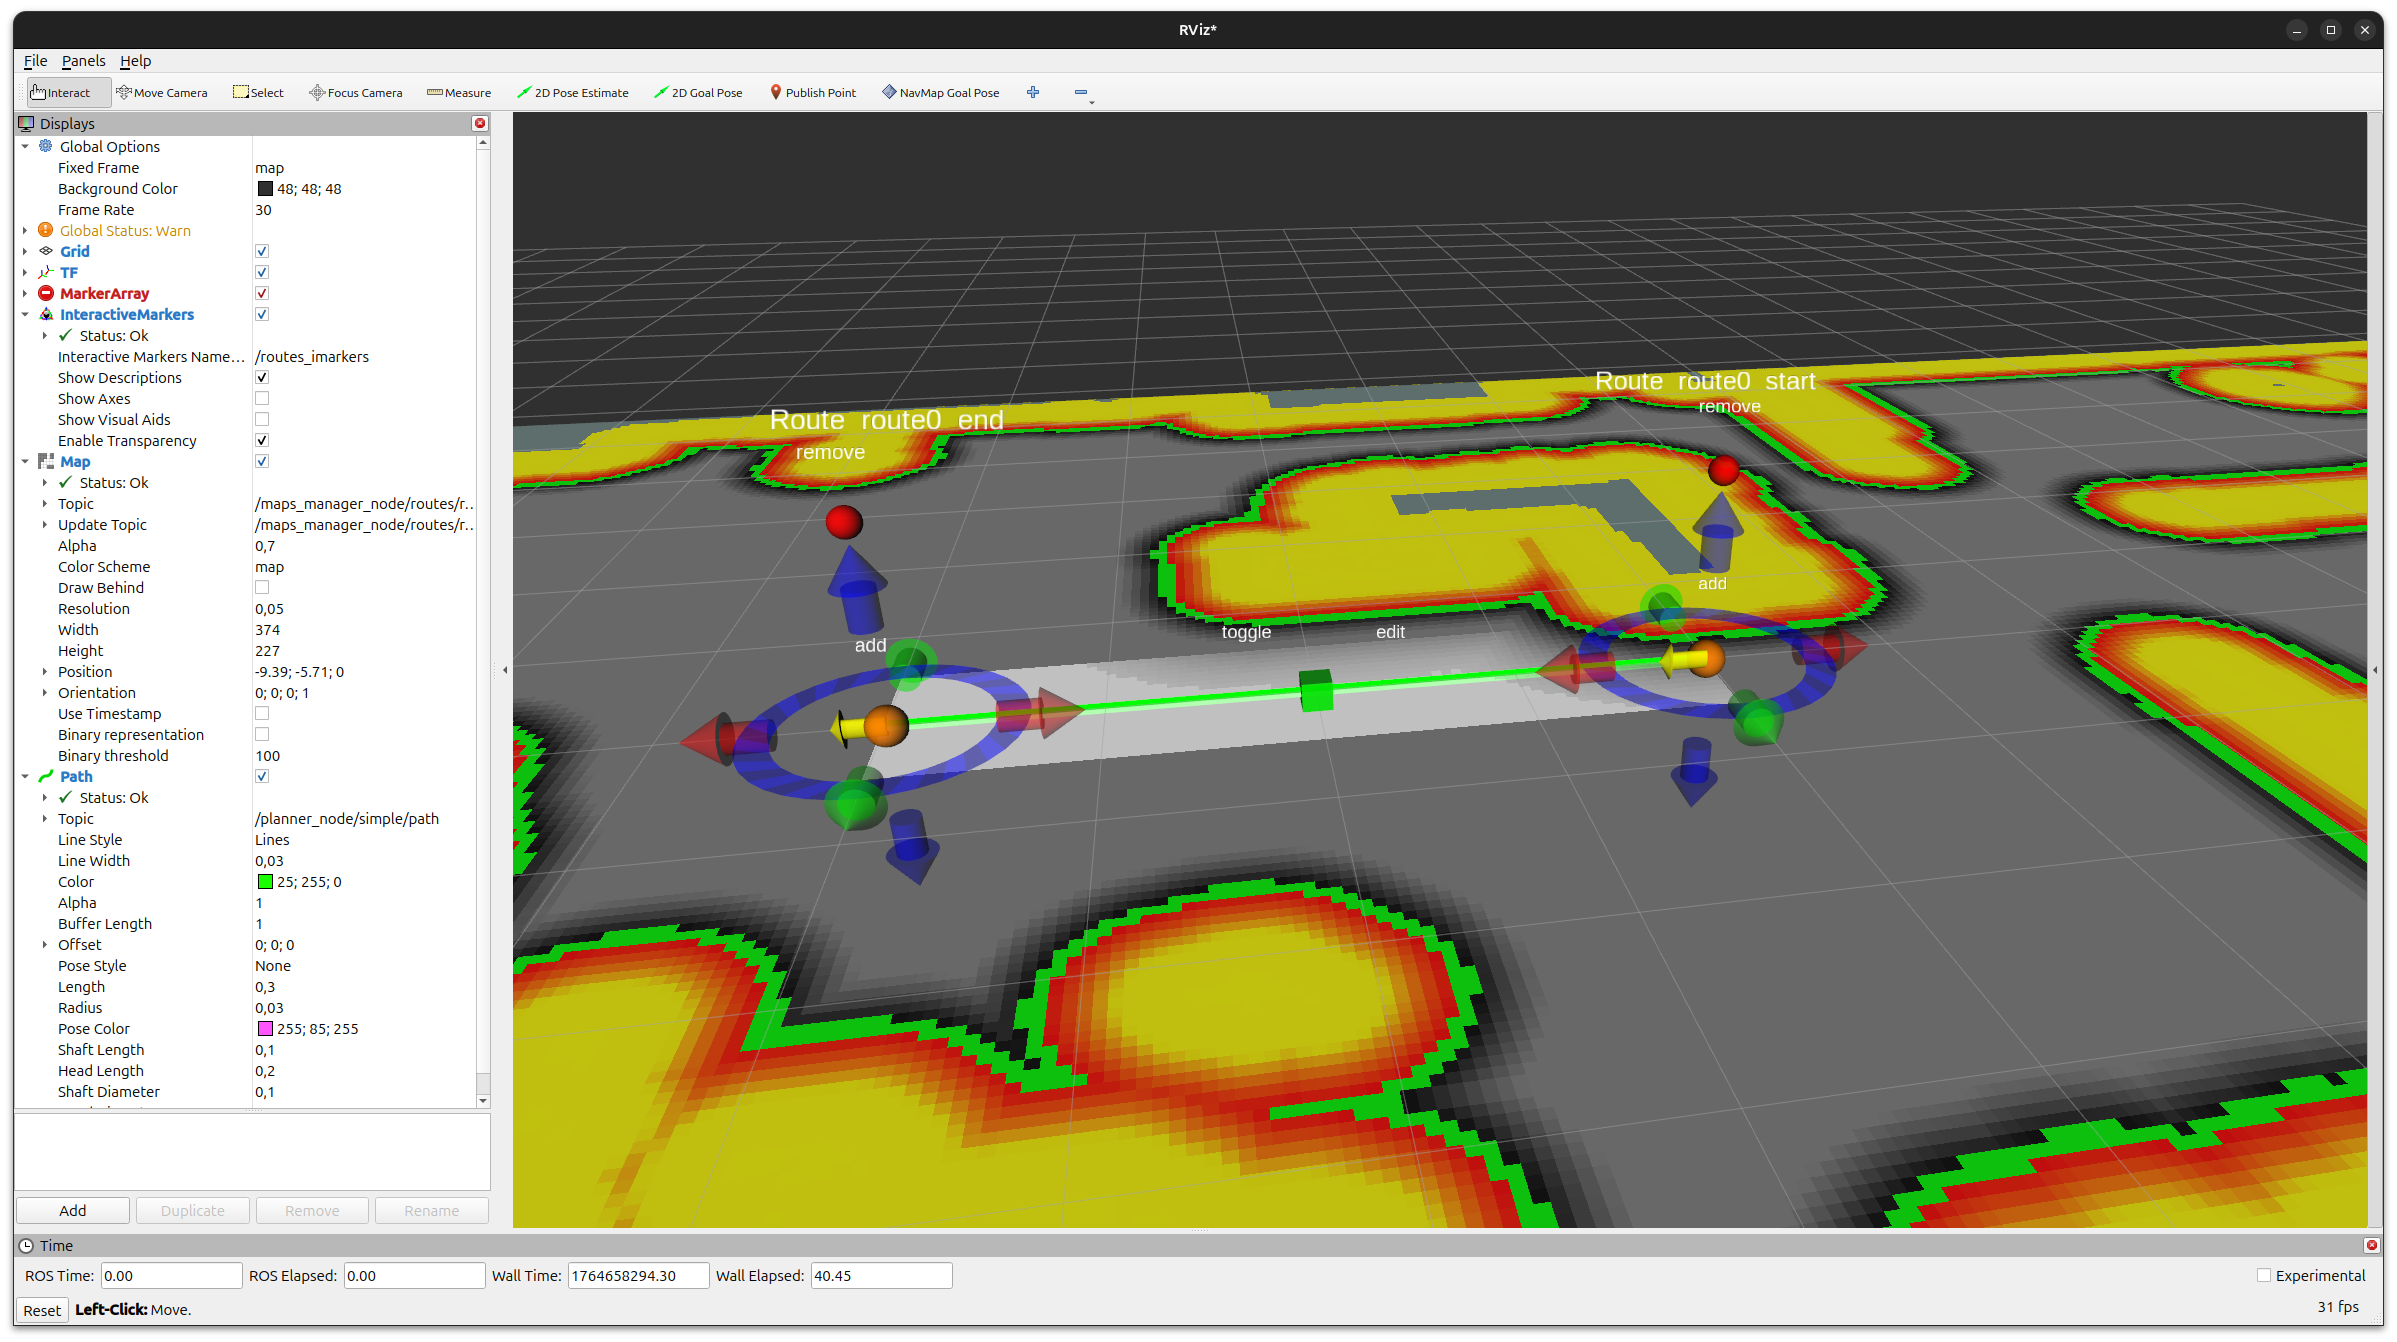
Task: Choose the 2D Pose Estimate tool
Action: click(573, 92)
